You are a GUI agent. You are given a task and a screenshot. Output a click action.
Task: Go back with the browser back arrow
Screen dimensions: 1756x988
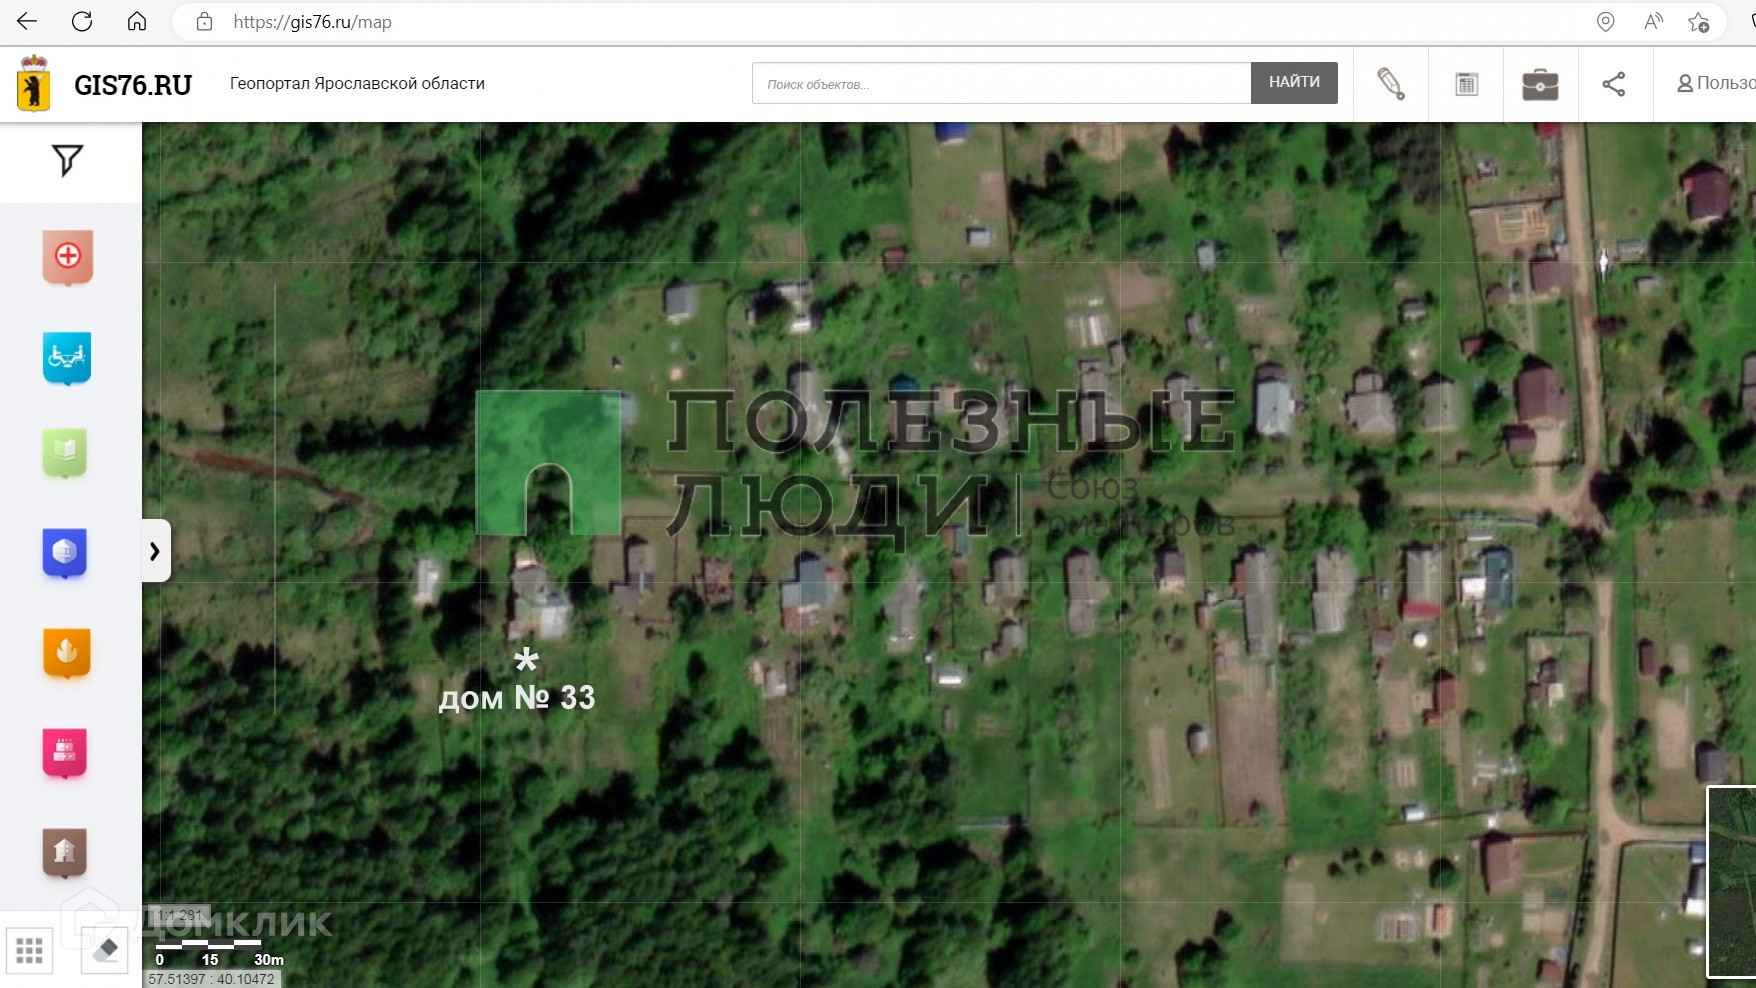point(27,21)
